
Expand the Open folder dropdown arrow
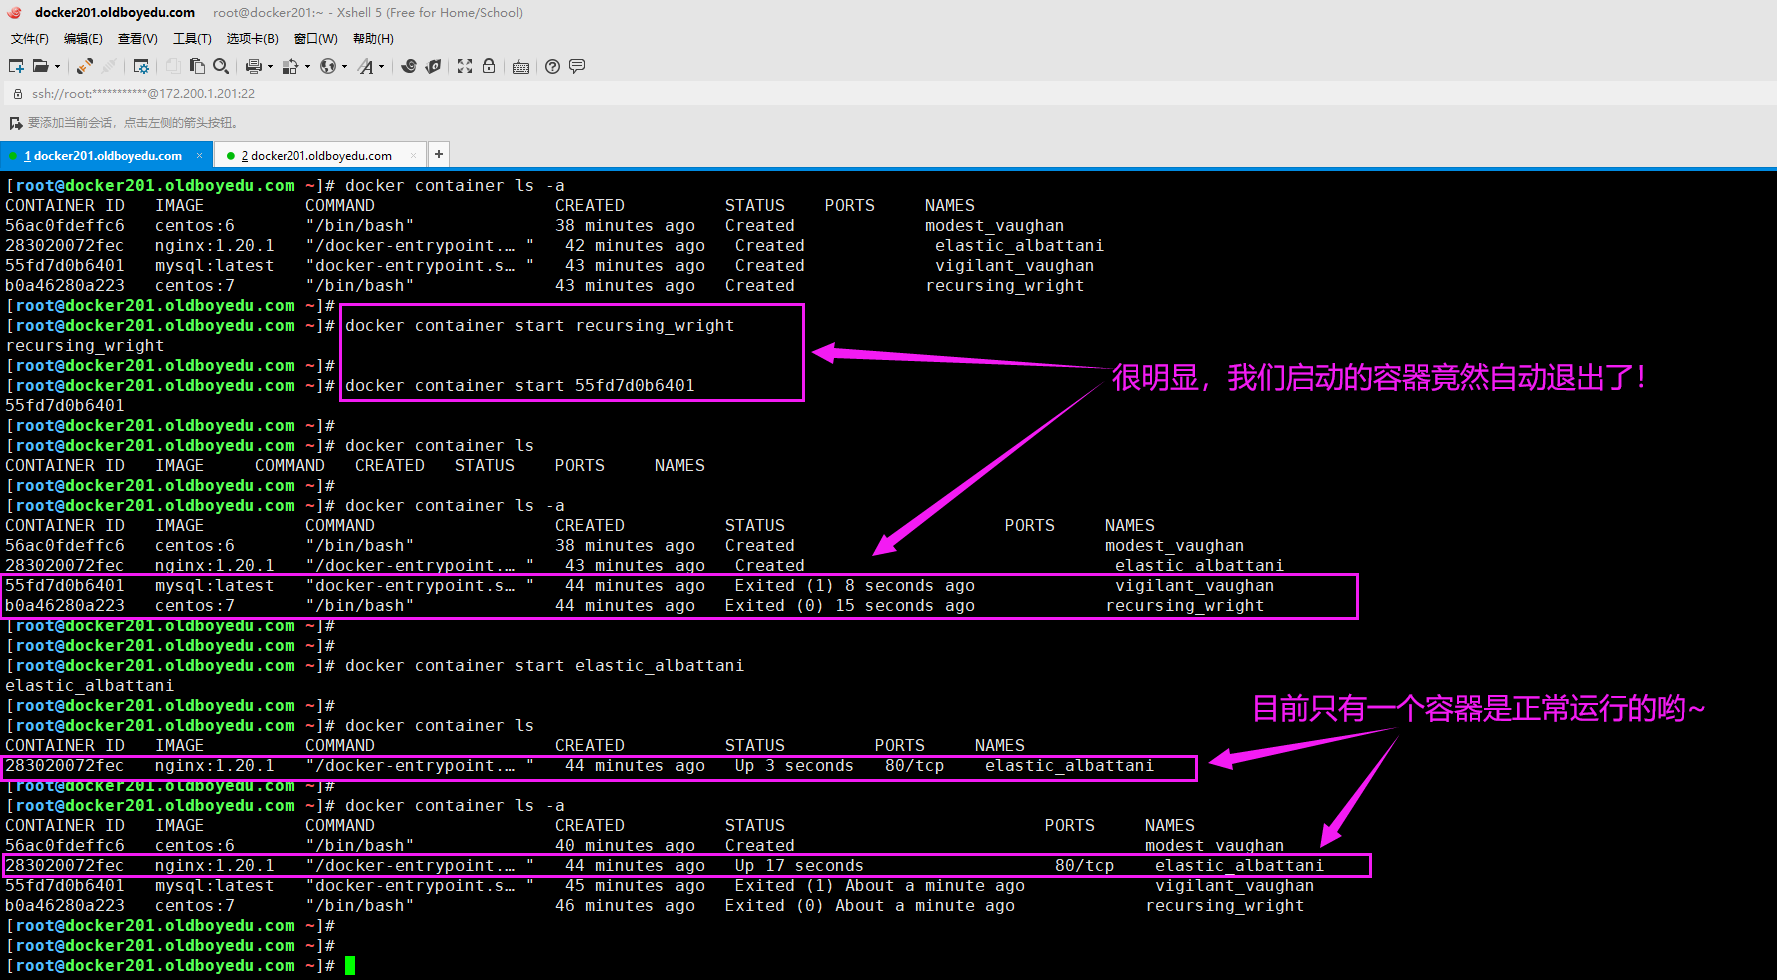coord(57,67)
